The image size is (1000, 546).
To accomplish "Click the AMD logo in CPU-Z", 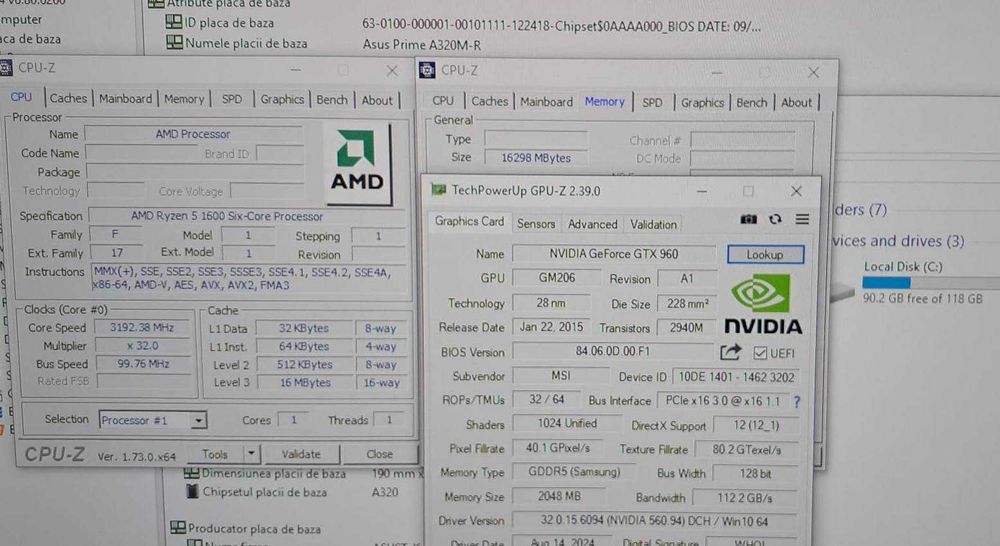I will [x=357, y=163].
